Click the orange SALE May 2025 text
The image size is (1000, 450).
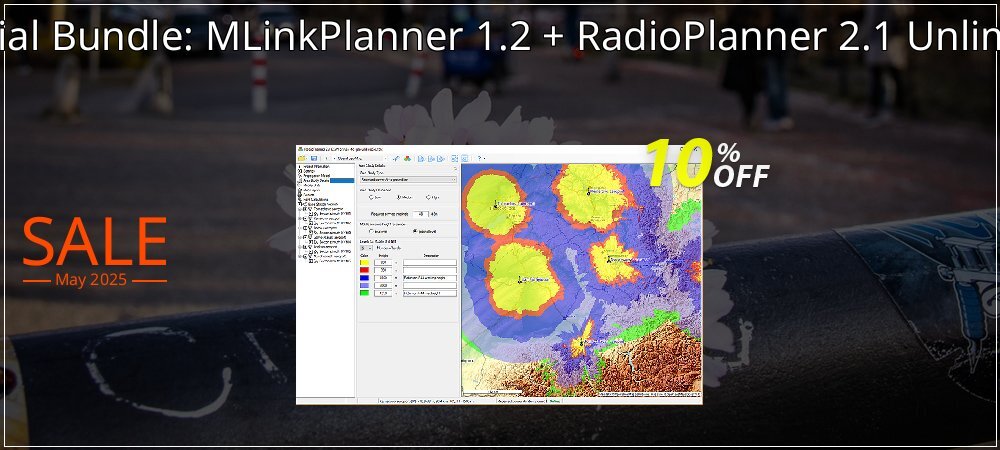click(94, 252)
